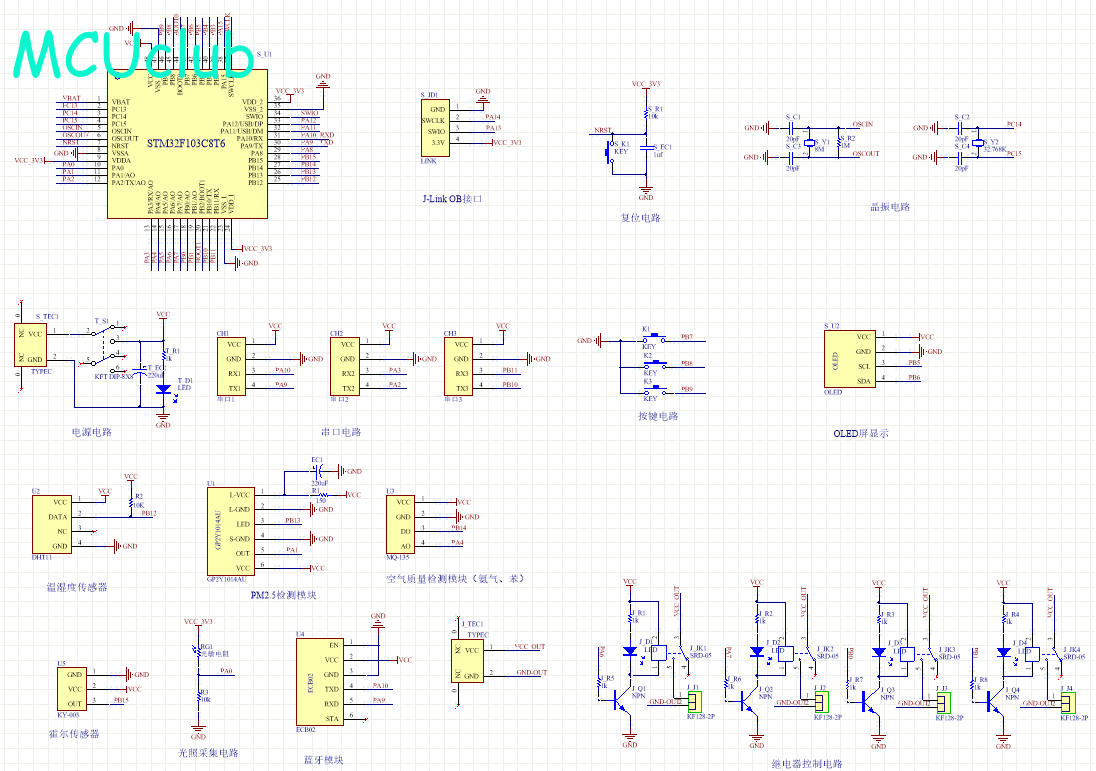Select the J_Q3 NPN transistor
Image resolution: width=1096 pixels, height=771 pixels.
pos(871,702)
